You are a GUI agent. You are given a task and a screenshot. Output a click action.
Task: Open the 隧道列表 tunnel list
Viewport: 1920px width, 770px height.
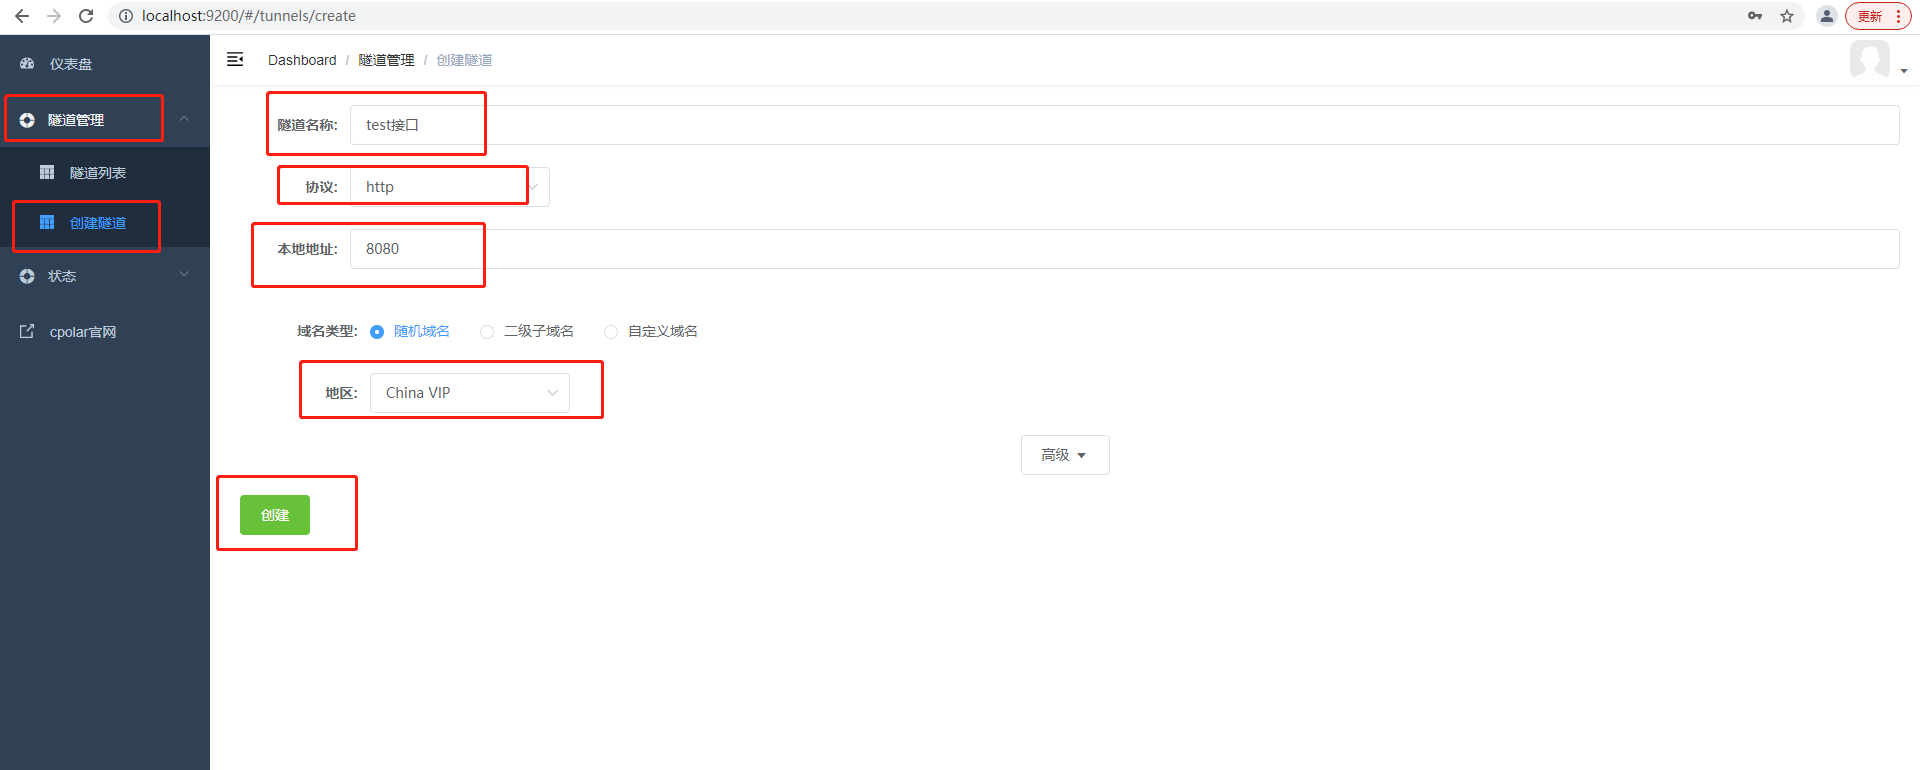(105, 173)
